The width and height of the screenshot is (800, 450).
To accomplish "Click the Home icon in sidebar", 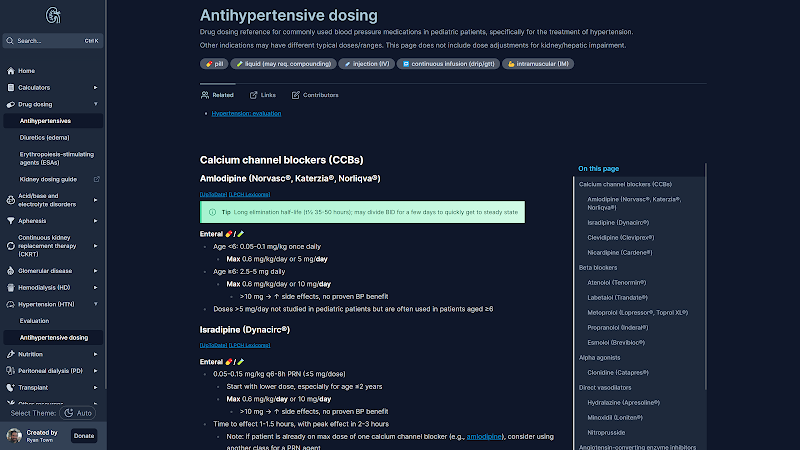I will (11, 71).
